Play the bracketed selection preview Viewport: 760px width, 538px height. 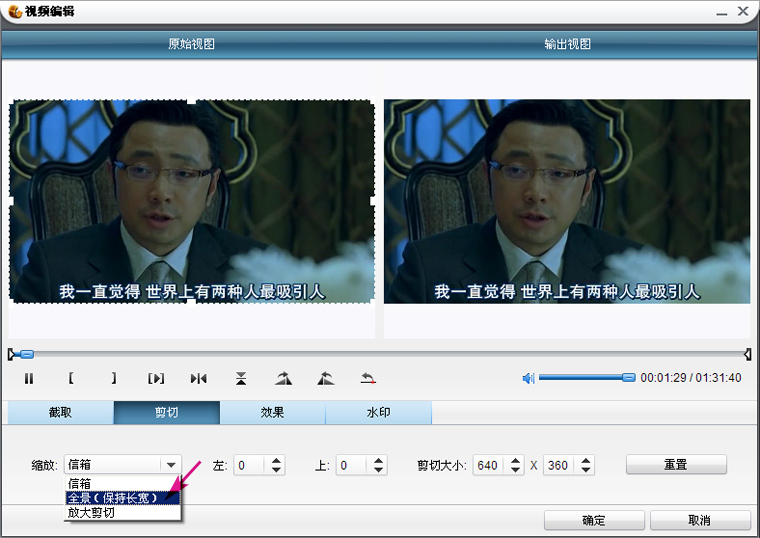tap(156, 379)
